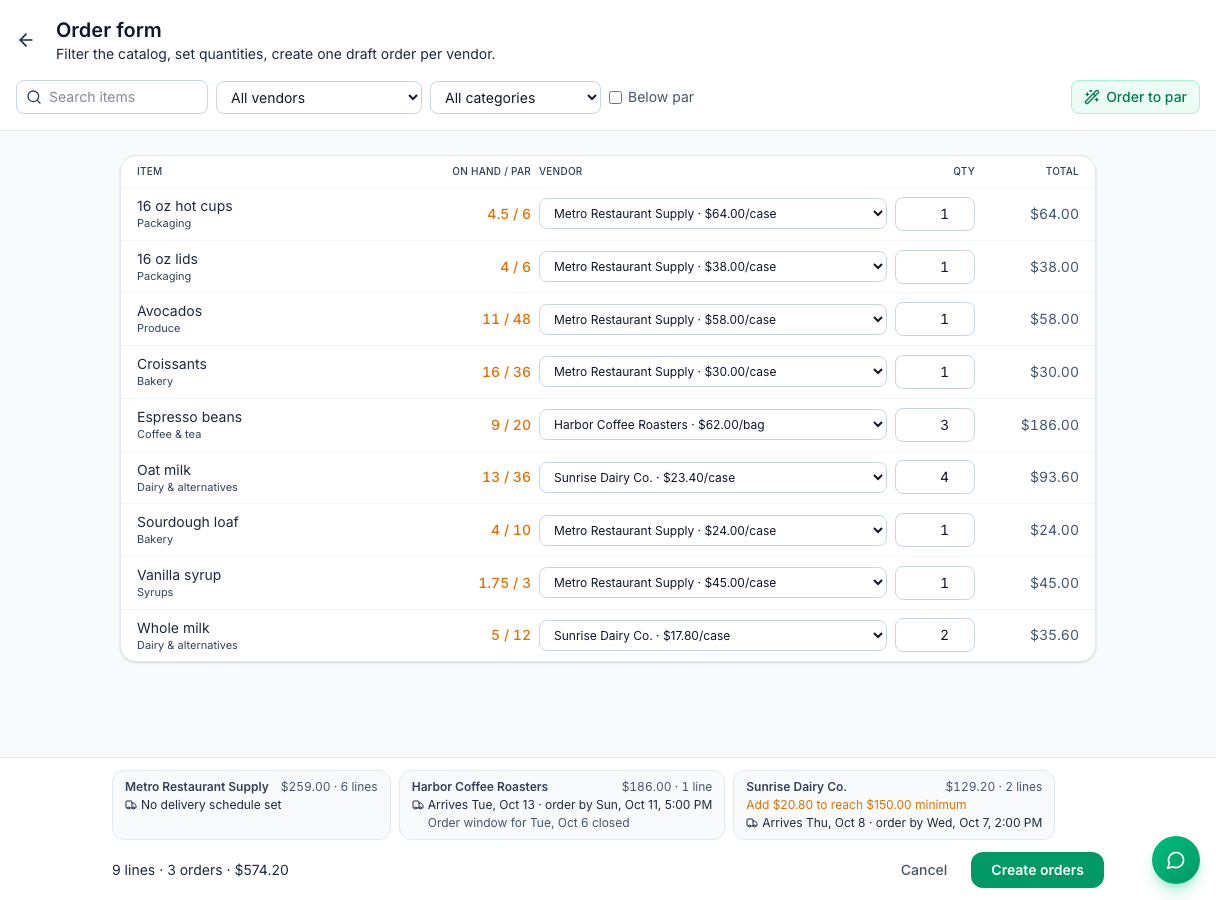The height and width of the screenshot is (900, 1216).
Task: Open vendor dropdown for Whole milk
Action: [713, 635]
